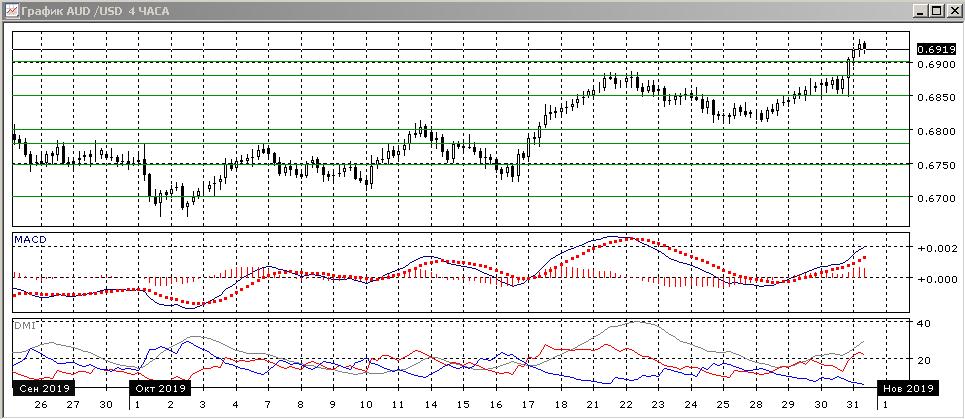Click the Окт 2019 month label
Image resolution: width=965 pixels, height=419 pixels.
click(x=160, y=388)
